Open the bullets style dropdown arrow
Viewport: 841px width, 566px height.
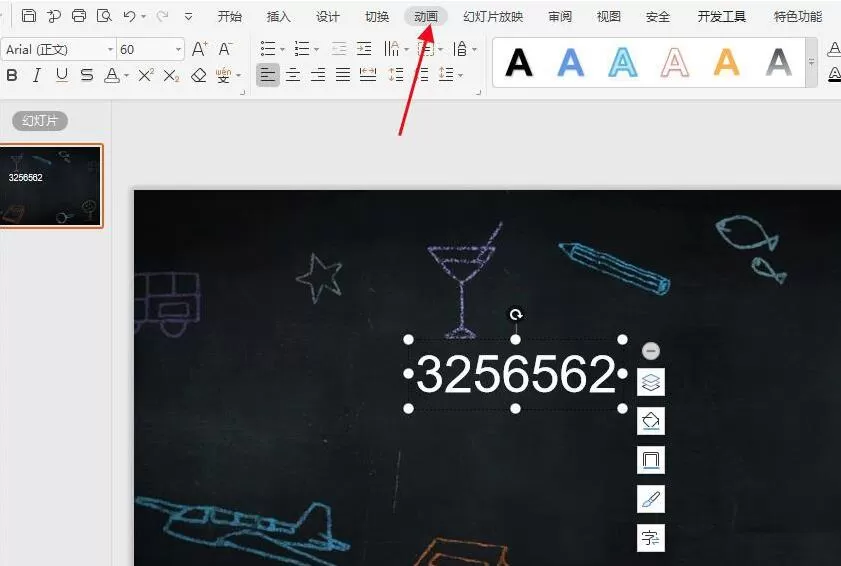[282, 49]
